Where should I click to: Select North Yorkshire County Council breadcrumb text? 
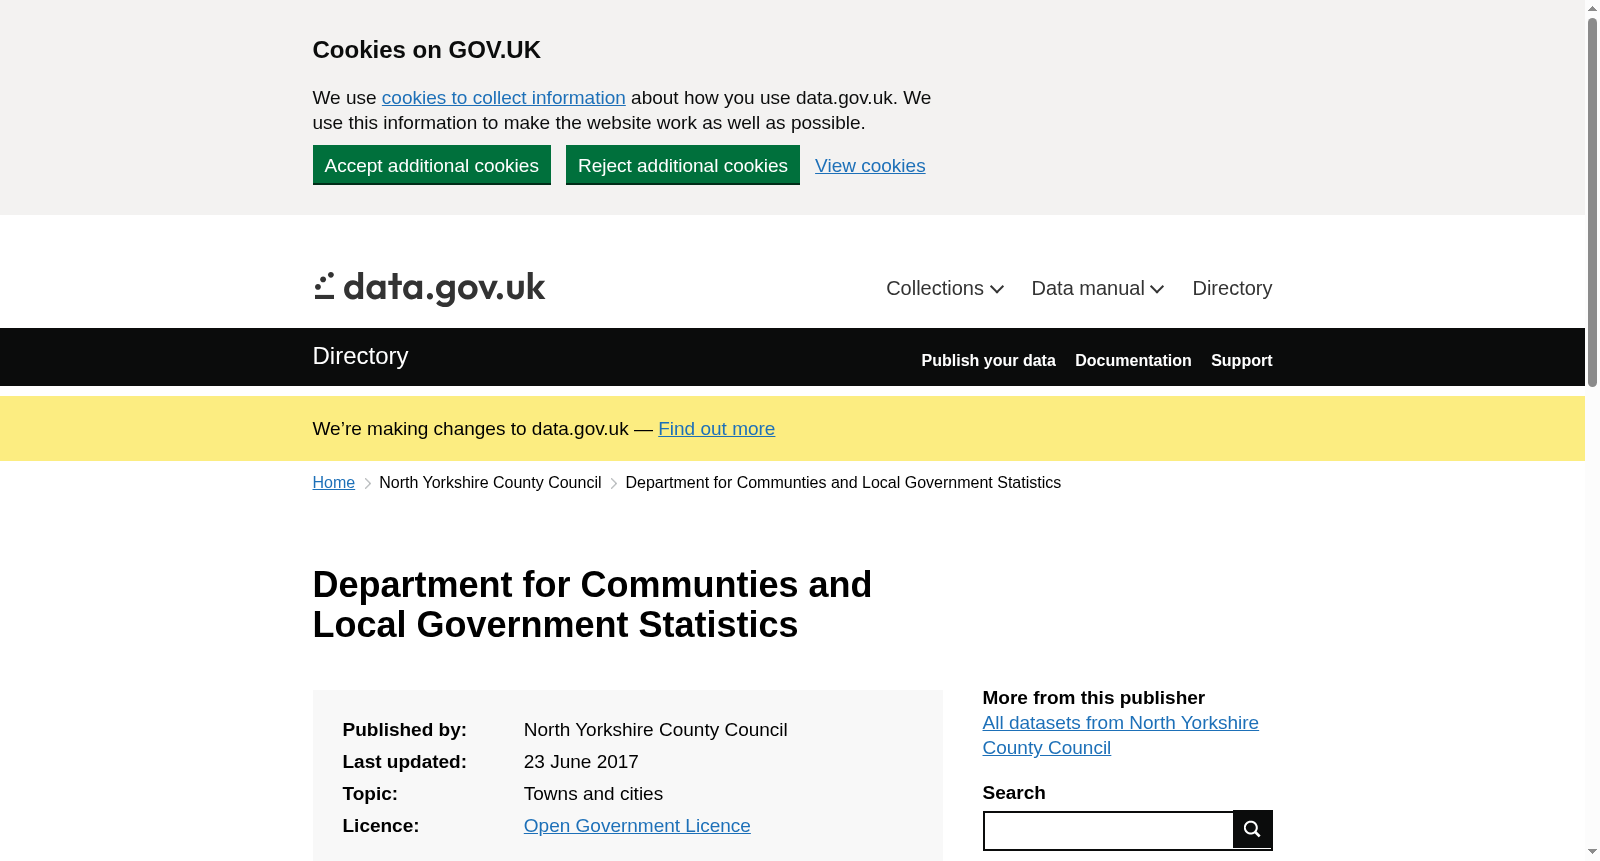[x=490, y=483]
